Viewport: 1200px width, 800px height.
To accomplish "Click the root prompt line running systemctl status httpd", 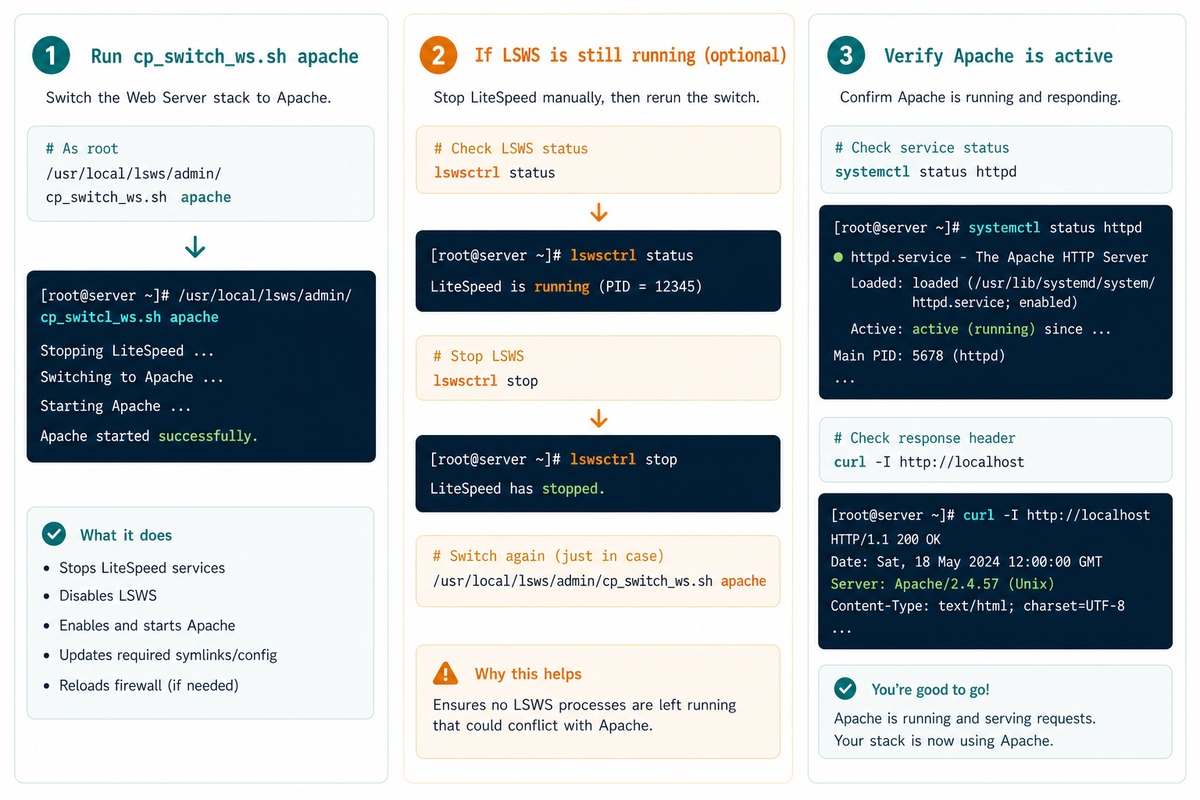I will (x=987, y=228).
